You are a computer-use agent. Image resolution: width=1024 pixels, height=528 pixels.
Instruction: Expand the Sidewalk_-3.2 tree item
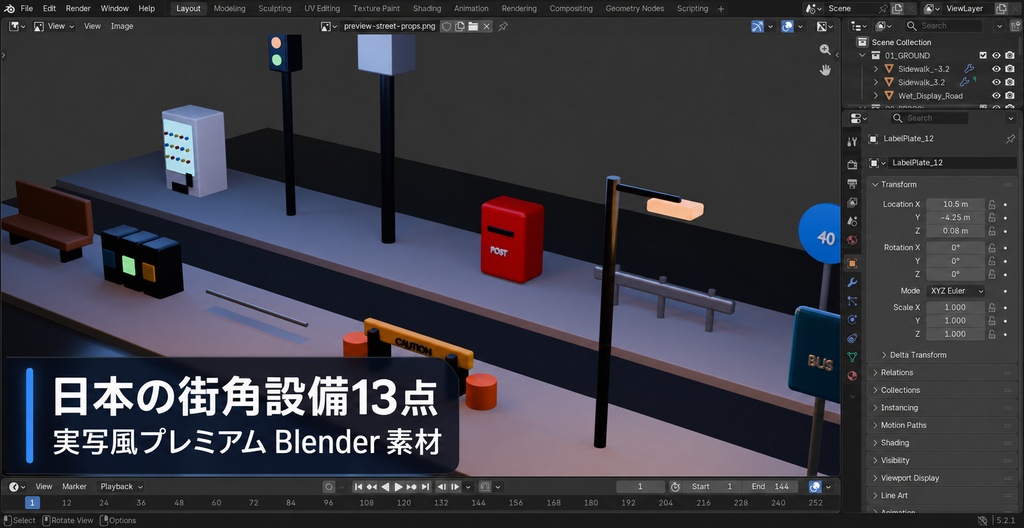876,69
